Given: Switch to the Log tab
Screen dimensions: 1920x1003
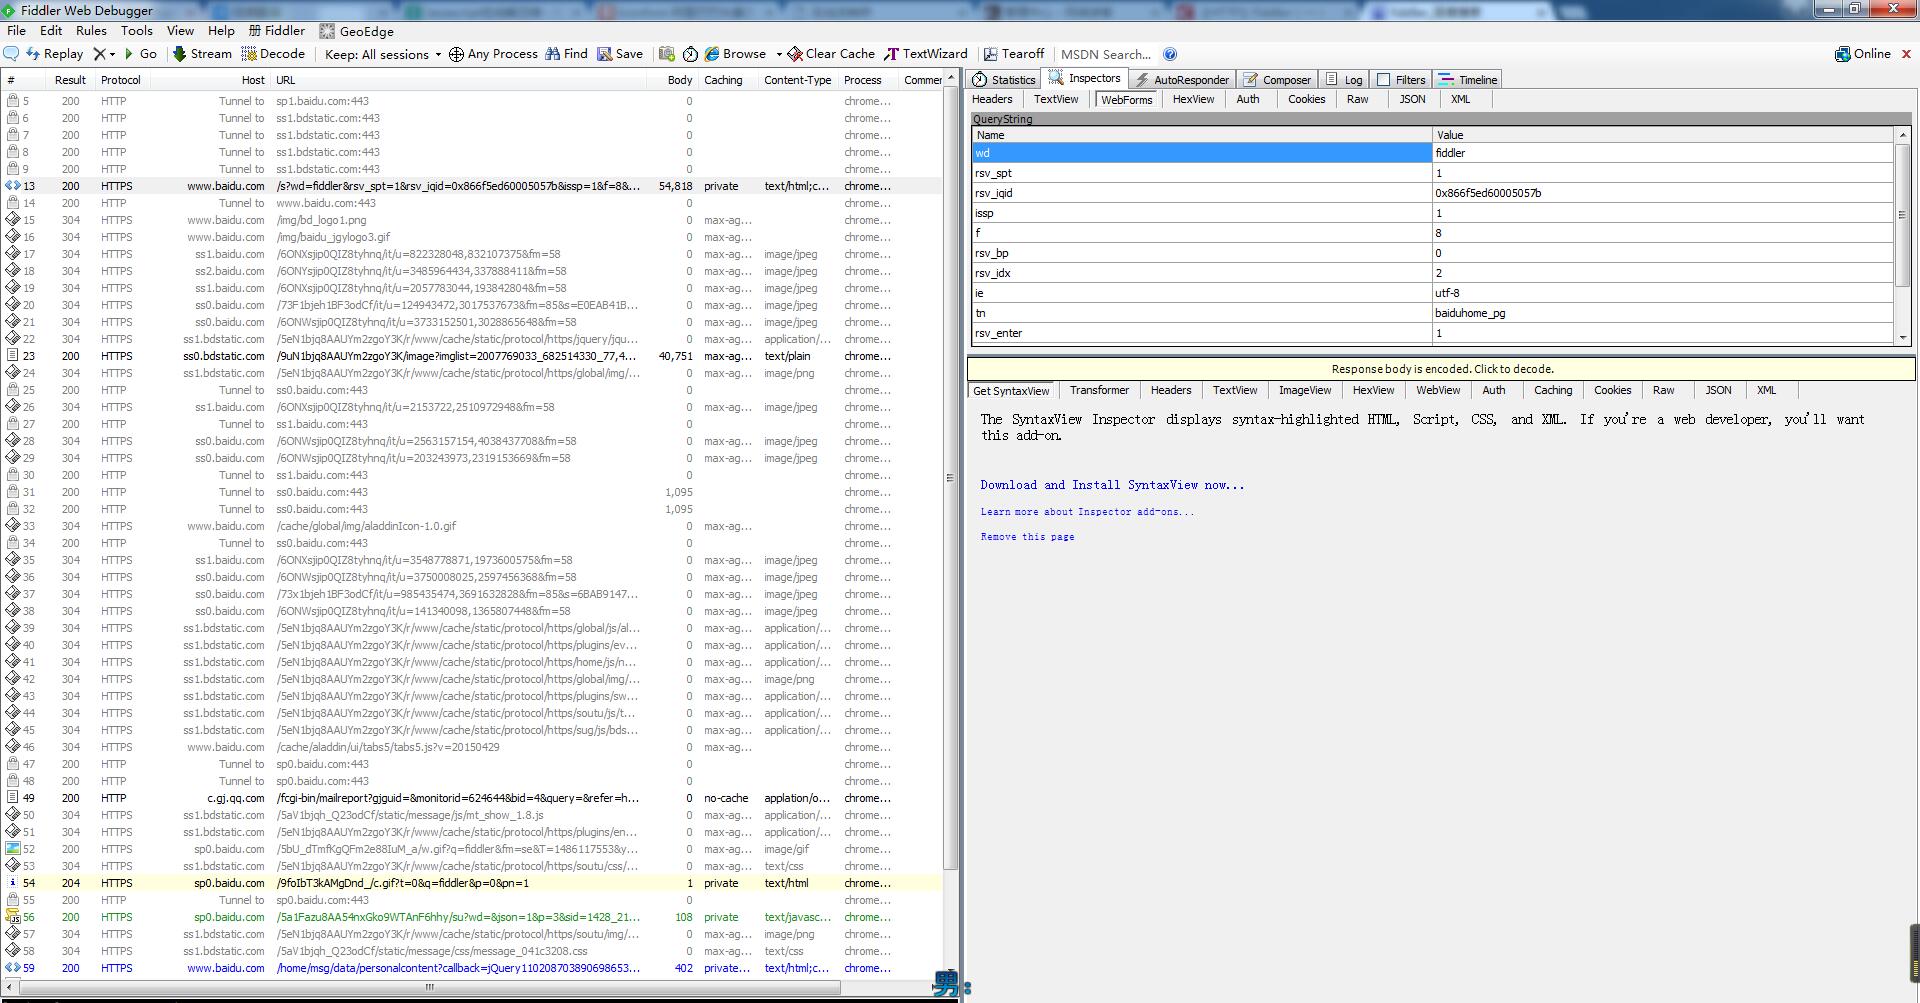Looking at the screenshot, I should coord(1343,79).
